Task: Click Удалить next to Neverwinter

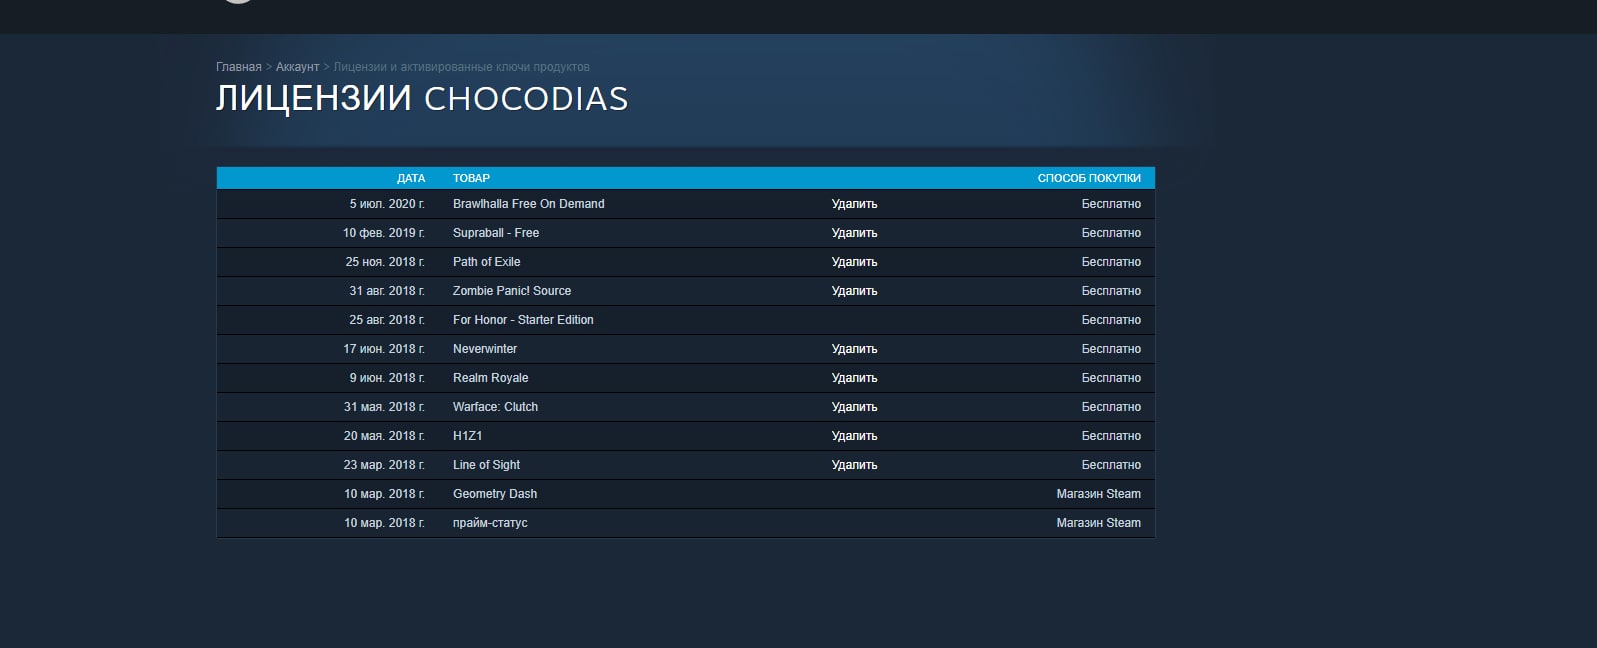Action: (854, 349)
